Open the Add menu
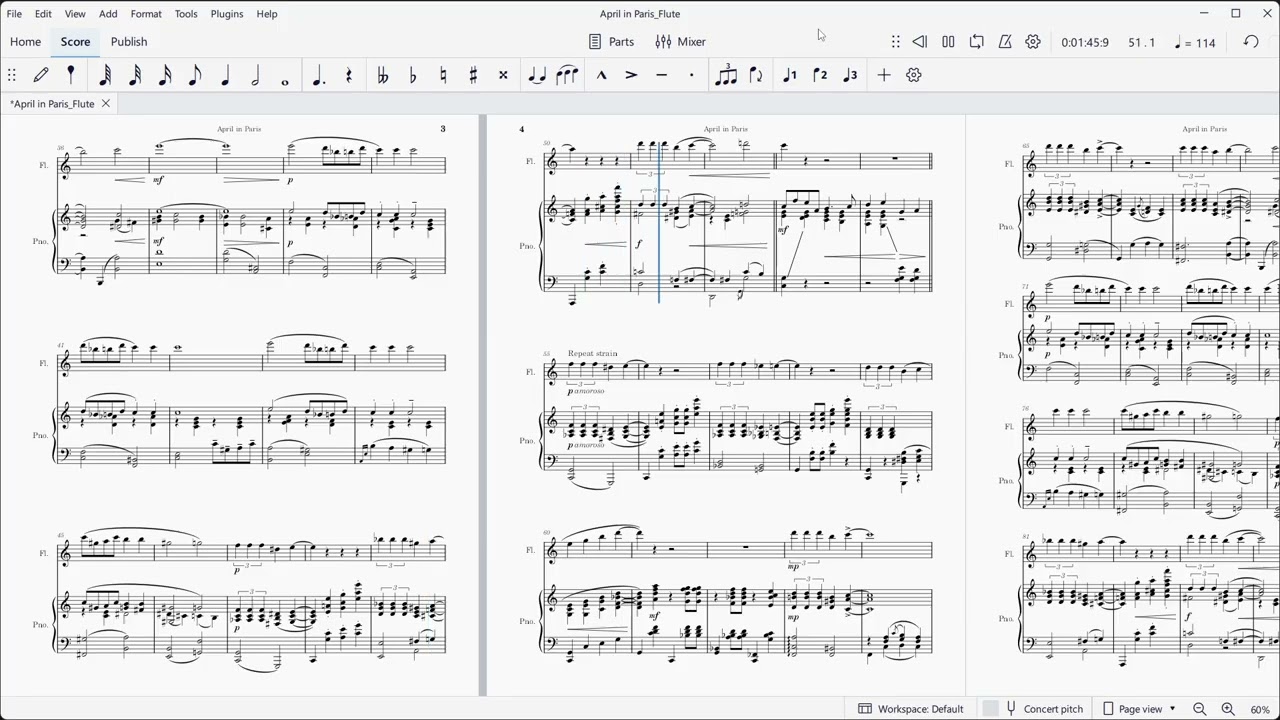 108,14
